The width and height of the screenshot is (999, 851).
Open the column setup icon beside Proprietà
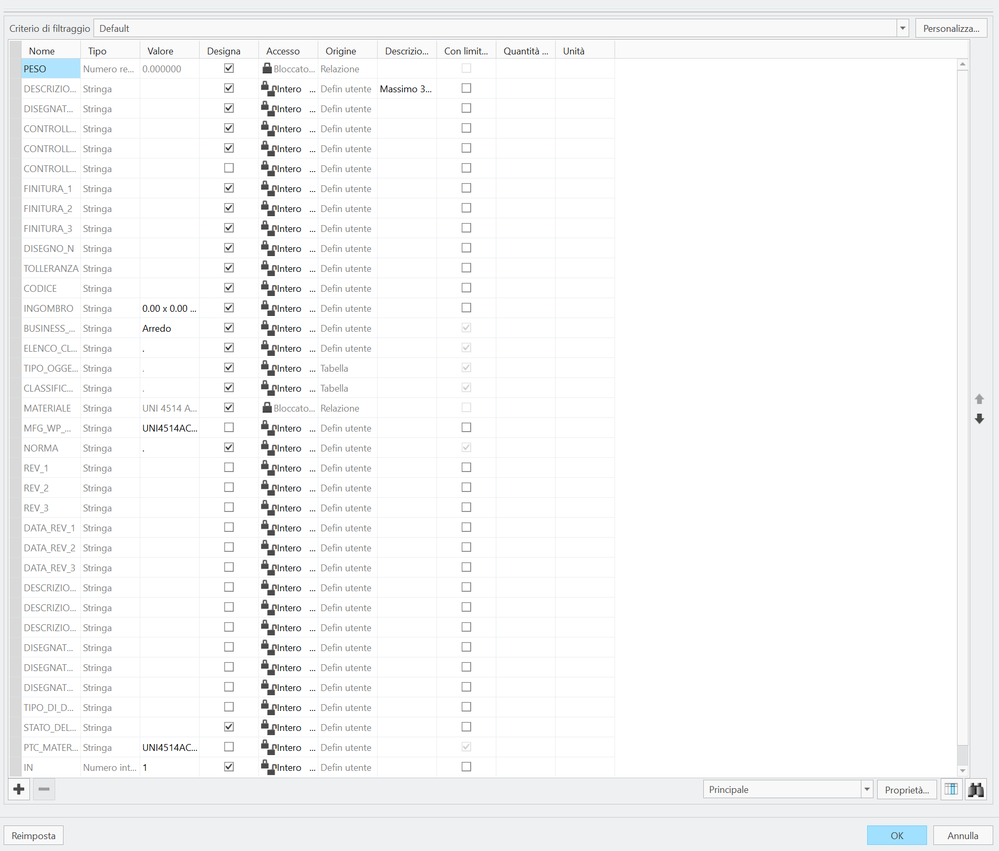951,789
